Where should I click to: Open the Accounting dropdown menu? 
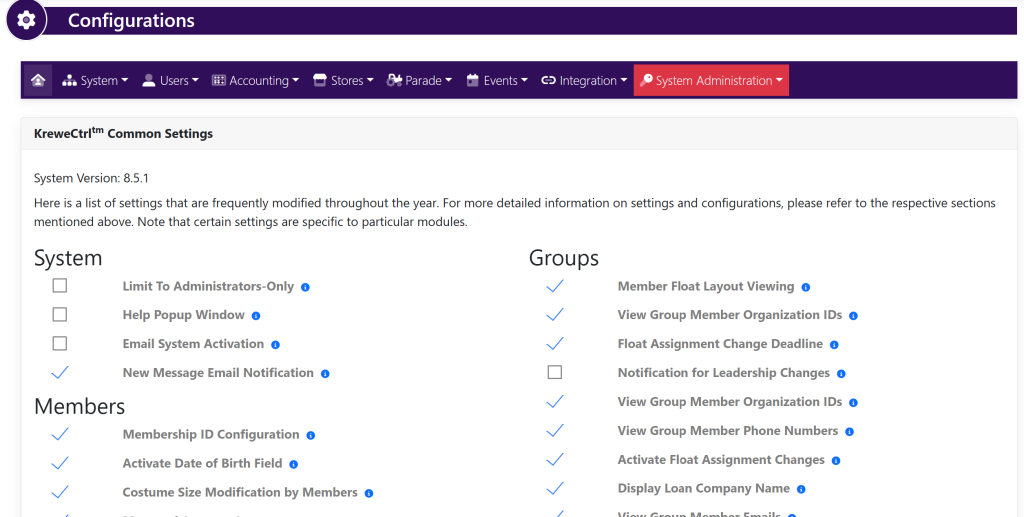pos(256,80)
